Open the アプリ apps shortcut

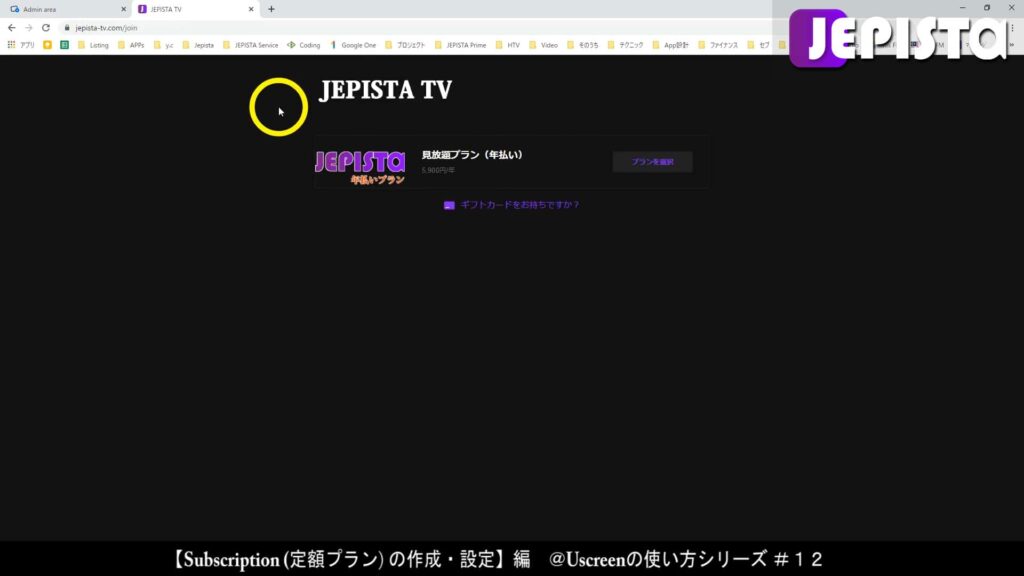tap(21, 45)
